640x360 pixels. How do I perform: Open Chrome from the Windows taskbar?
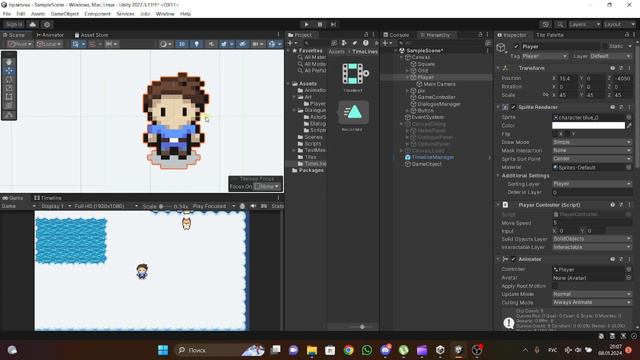point(348,350)
